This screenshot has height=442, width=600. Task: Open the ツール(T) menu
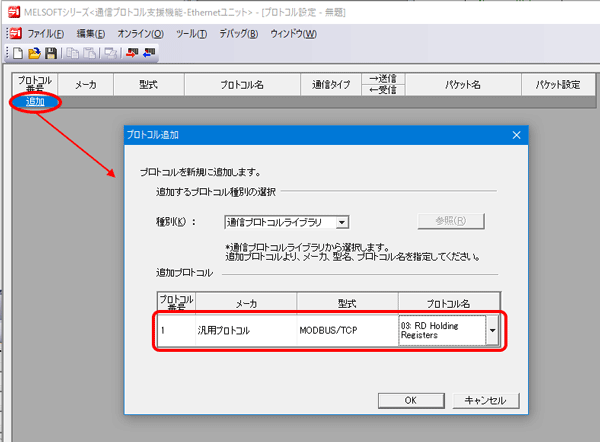(191, 34)
